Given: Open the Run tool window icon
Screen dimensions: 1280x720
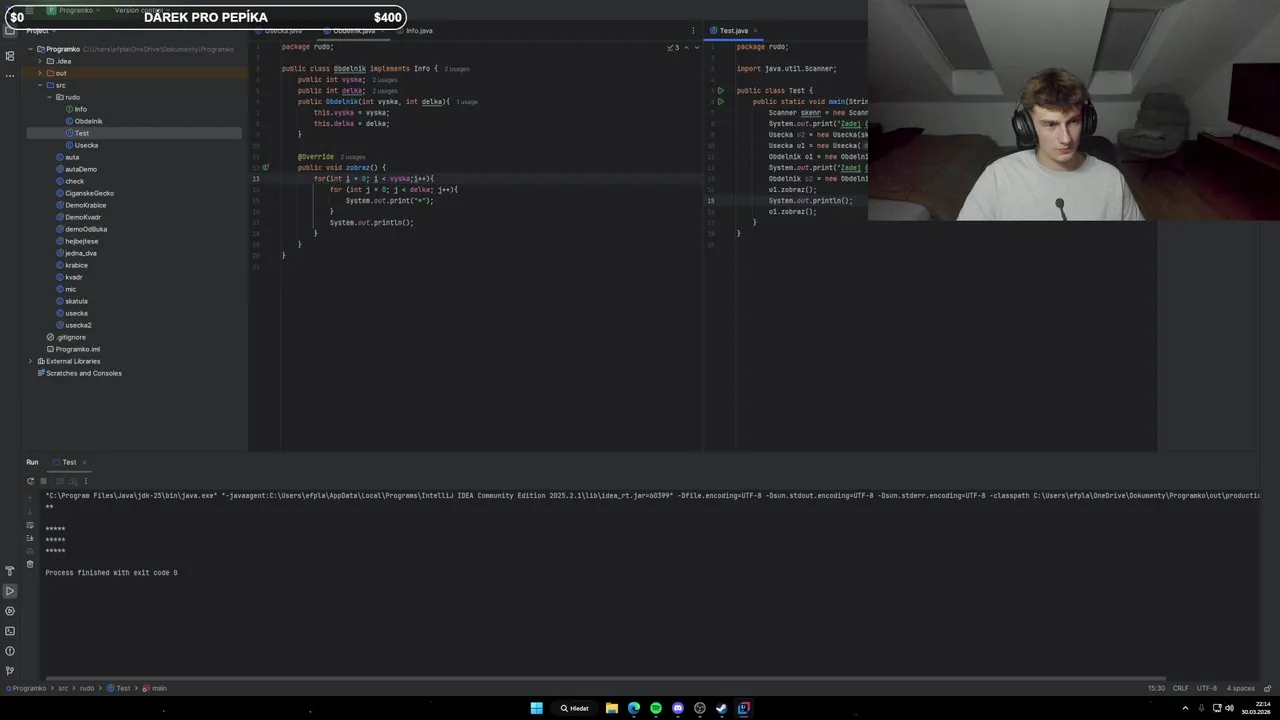Looking at the screenshot, I should pyautogui.click(x=10, y=591).
